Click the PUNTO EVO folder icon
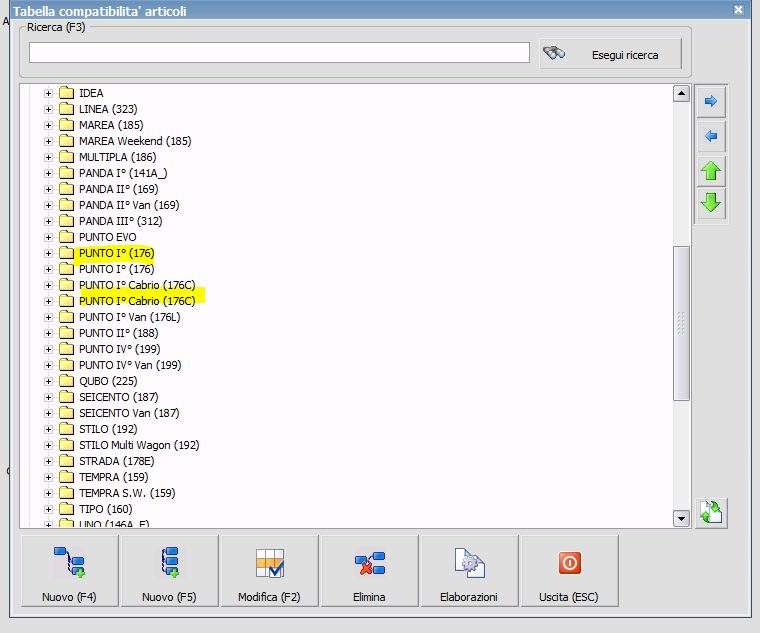760x633 pixels. click(66, 237)
